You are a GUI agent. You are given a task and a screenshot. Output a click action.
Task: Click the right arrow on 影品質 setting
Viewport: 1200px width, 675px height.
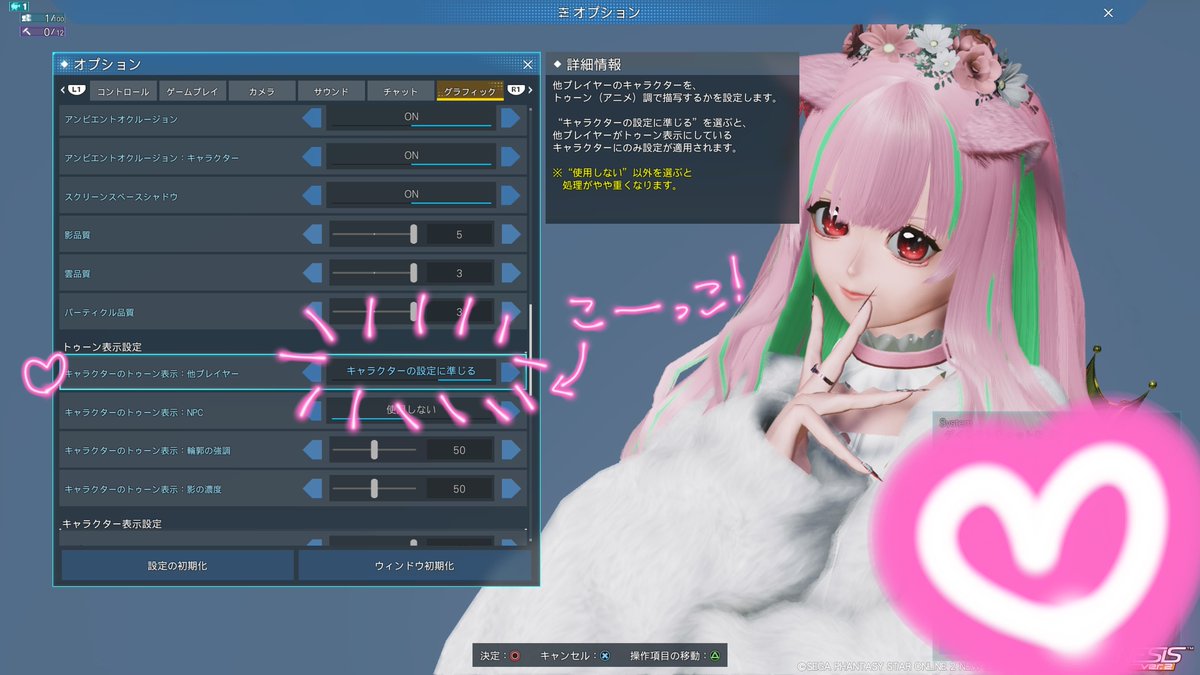click(x=512, y=233)
